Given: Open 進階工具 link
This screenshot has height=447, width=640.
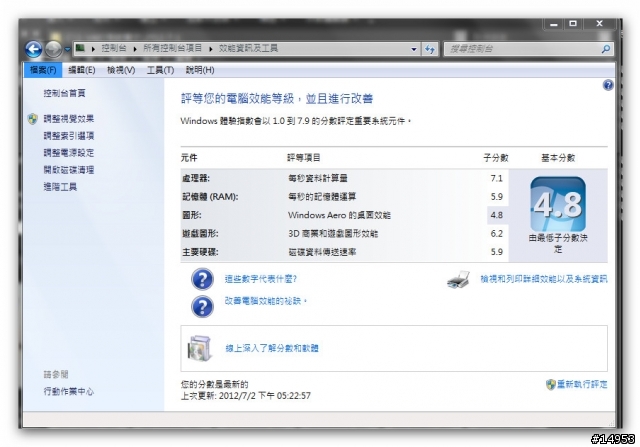Looking at the screenshot, I should 60,187.
